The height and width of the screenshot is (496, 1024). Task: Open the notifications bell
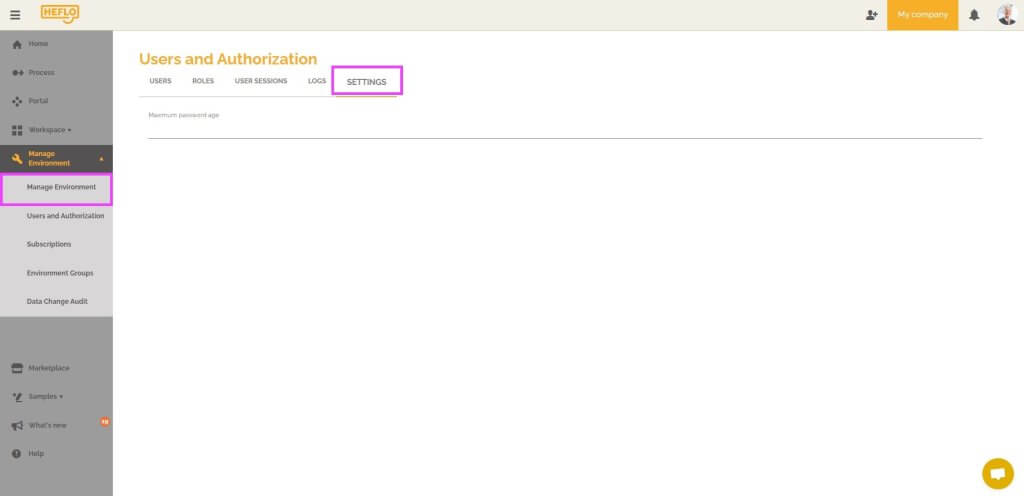tap(974, 15)
